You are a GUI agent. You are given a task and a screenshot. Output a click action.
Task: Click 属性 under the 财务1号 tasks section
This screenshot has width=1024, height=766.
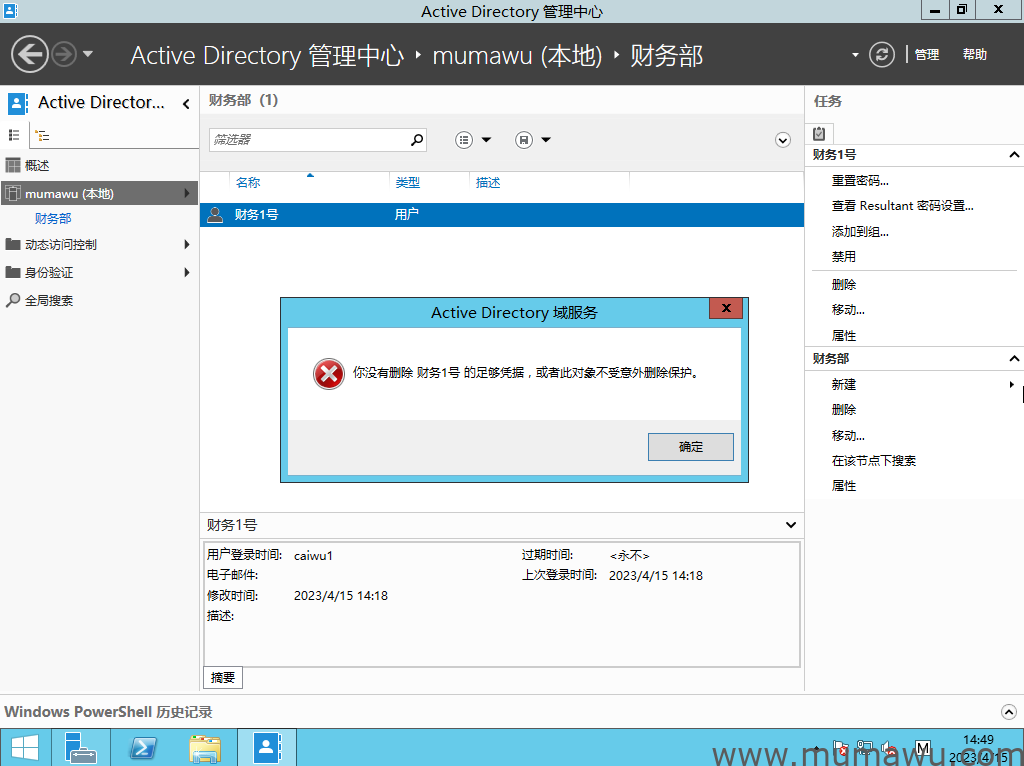point(844,336)
